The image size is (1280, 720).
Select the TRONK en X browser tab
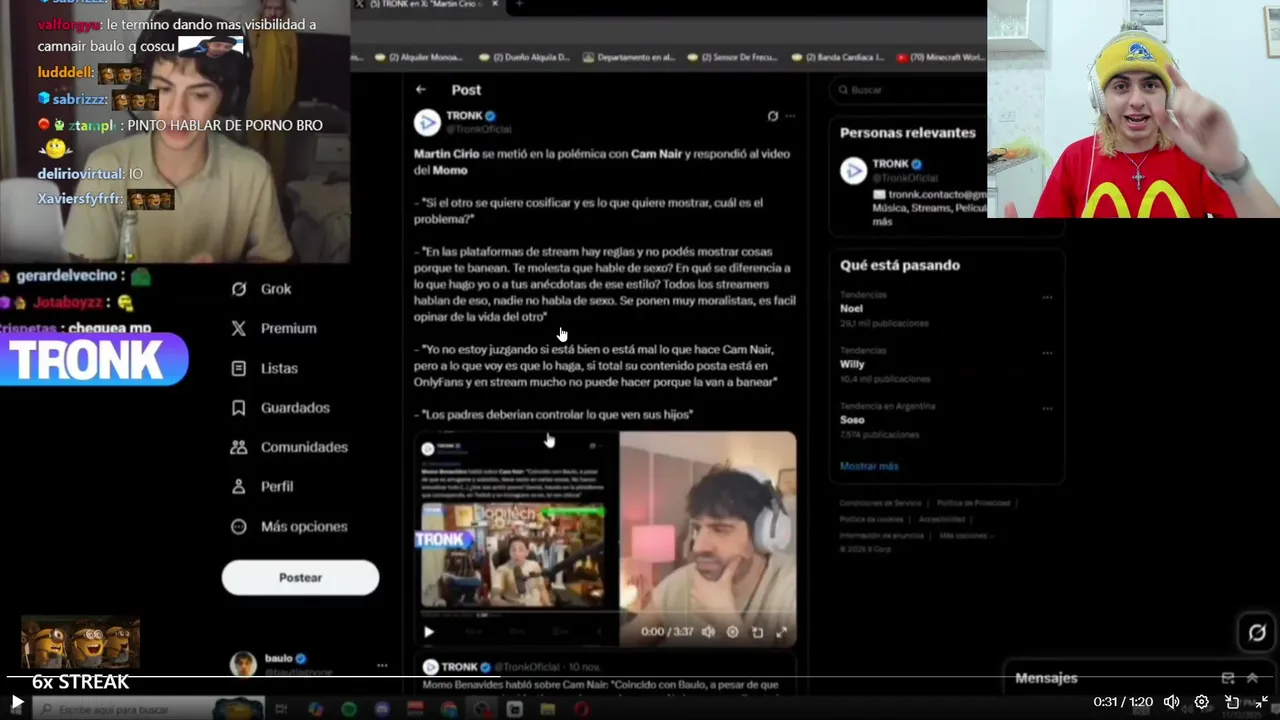(x=426, y=5)
